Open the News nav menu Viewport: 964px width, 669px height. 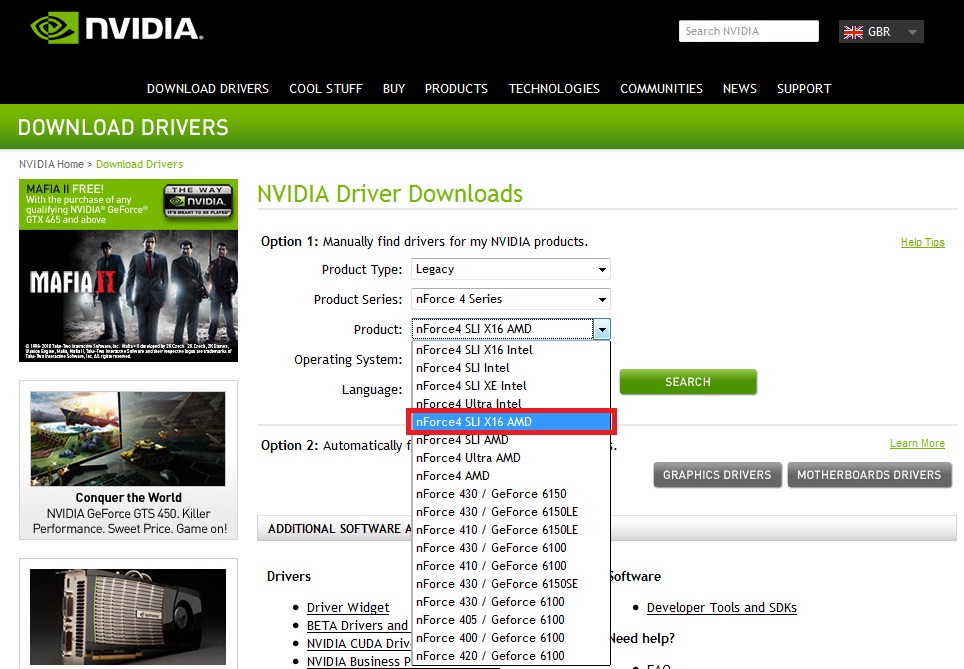740,89
